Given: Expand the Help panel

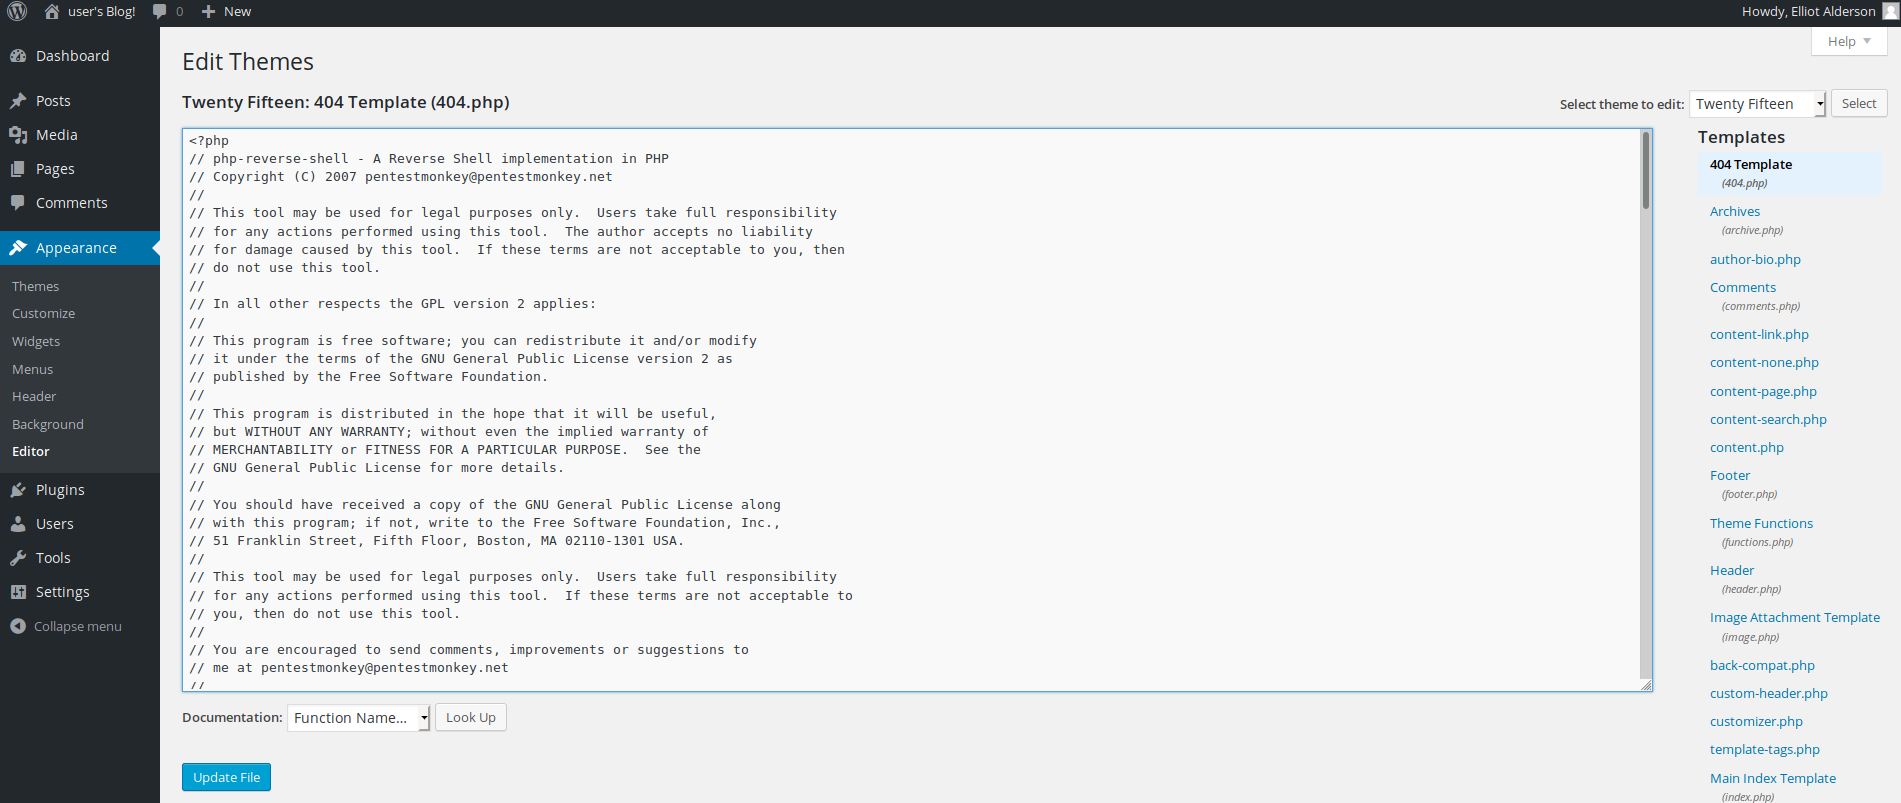Looking at the screenshot, I should tap(1848, 41).
